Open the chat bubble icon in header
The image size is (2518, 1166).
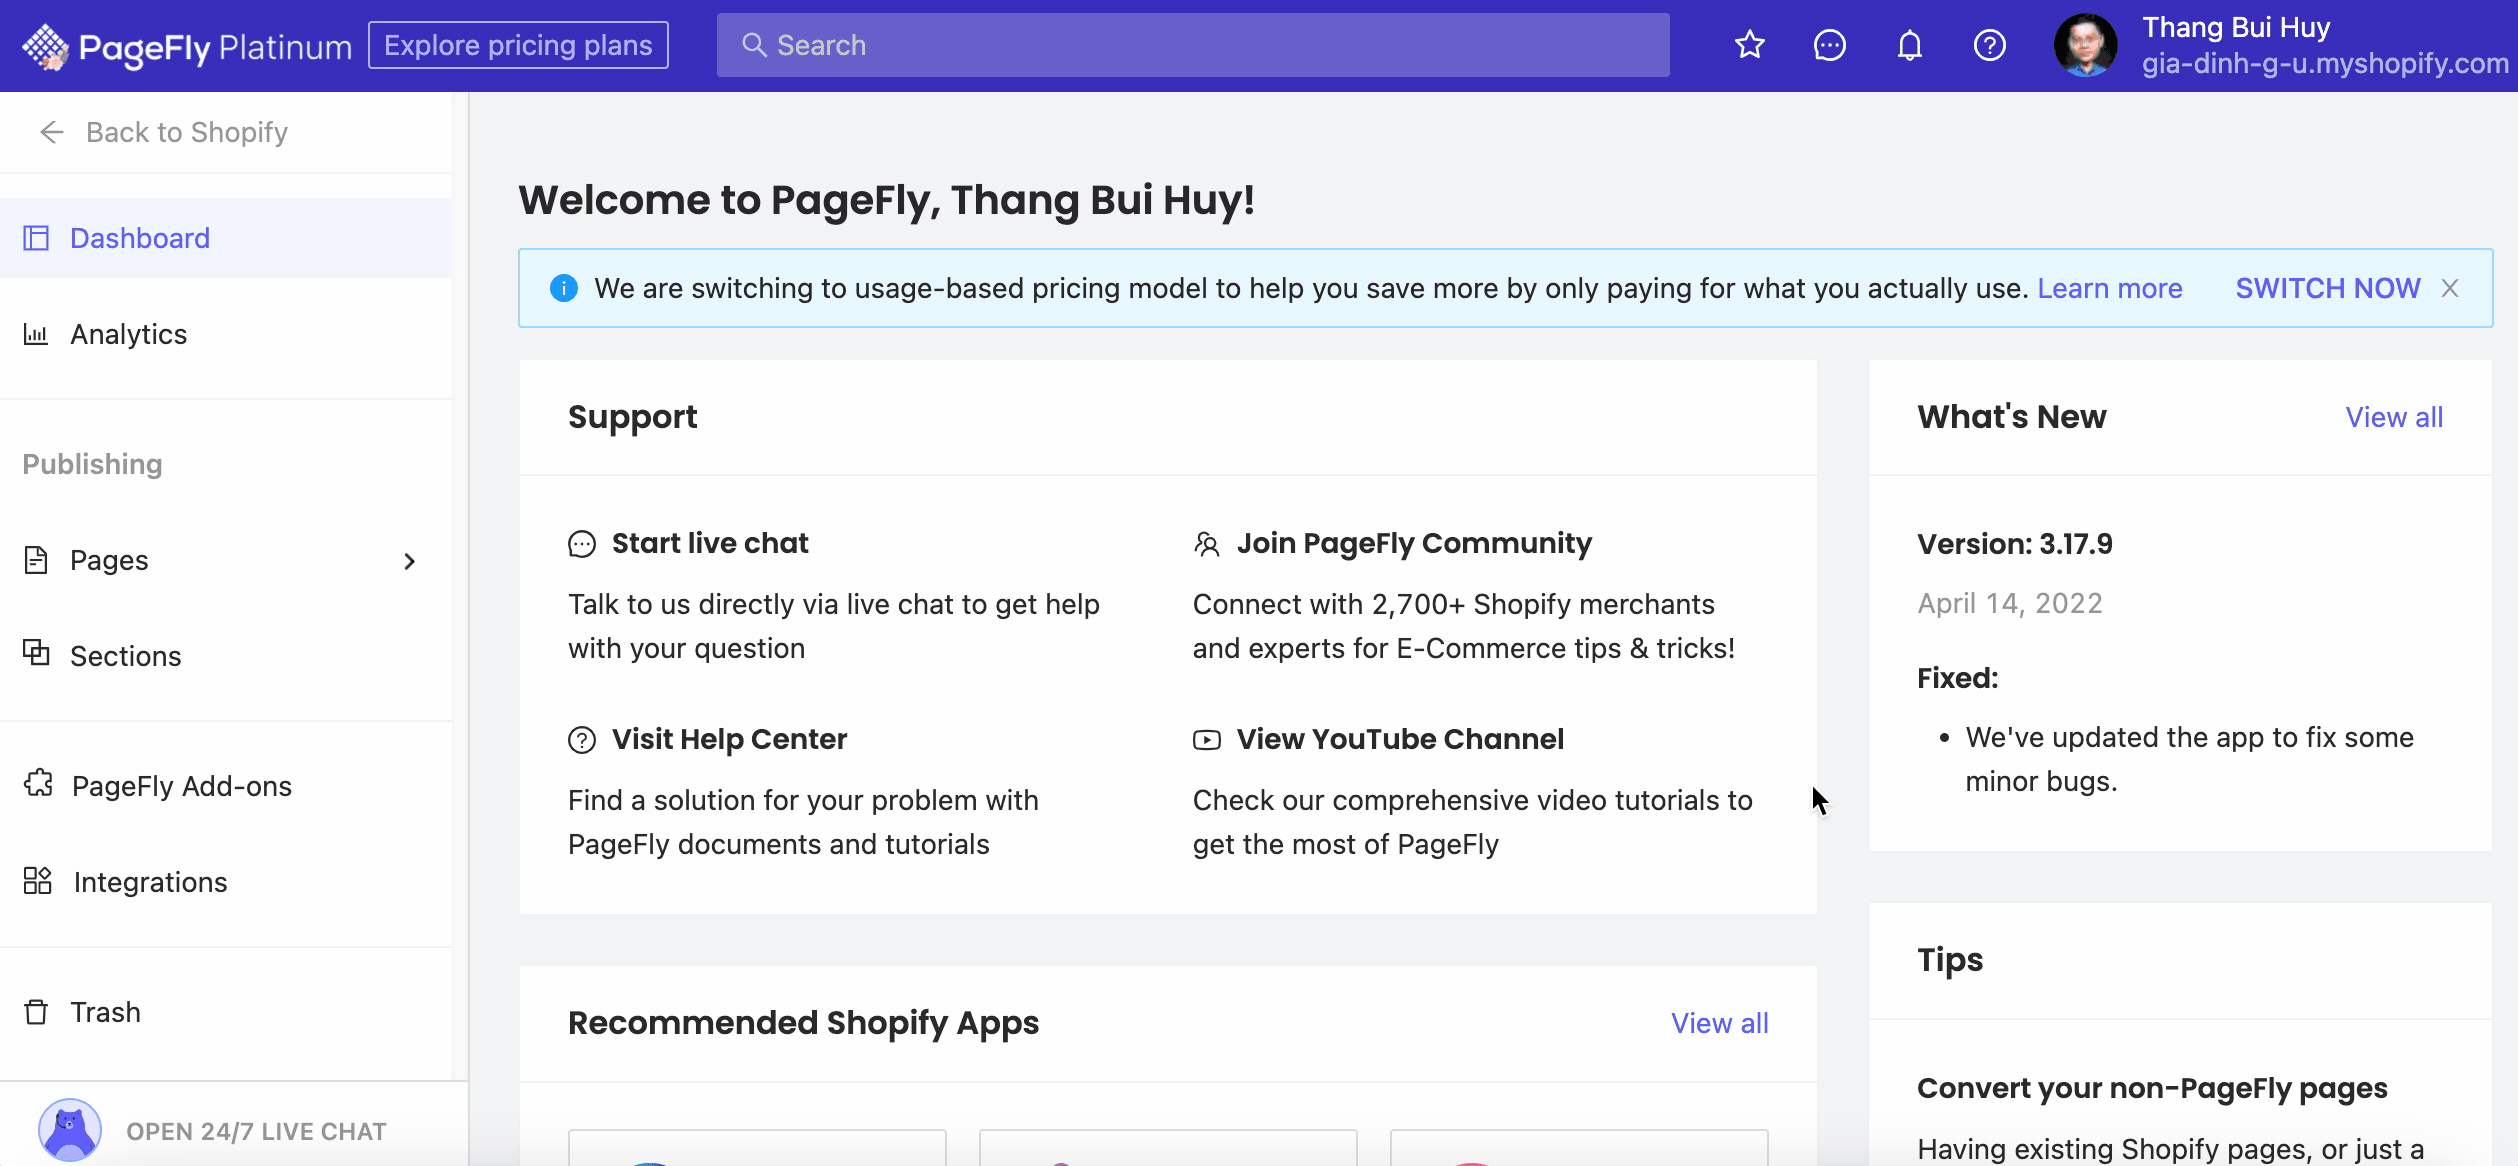(x=1829, y=45)
